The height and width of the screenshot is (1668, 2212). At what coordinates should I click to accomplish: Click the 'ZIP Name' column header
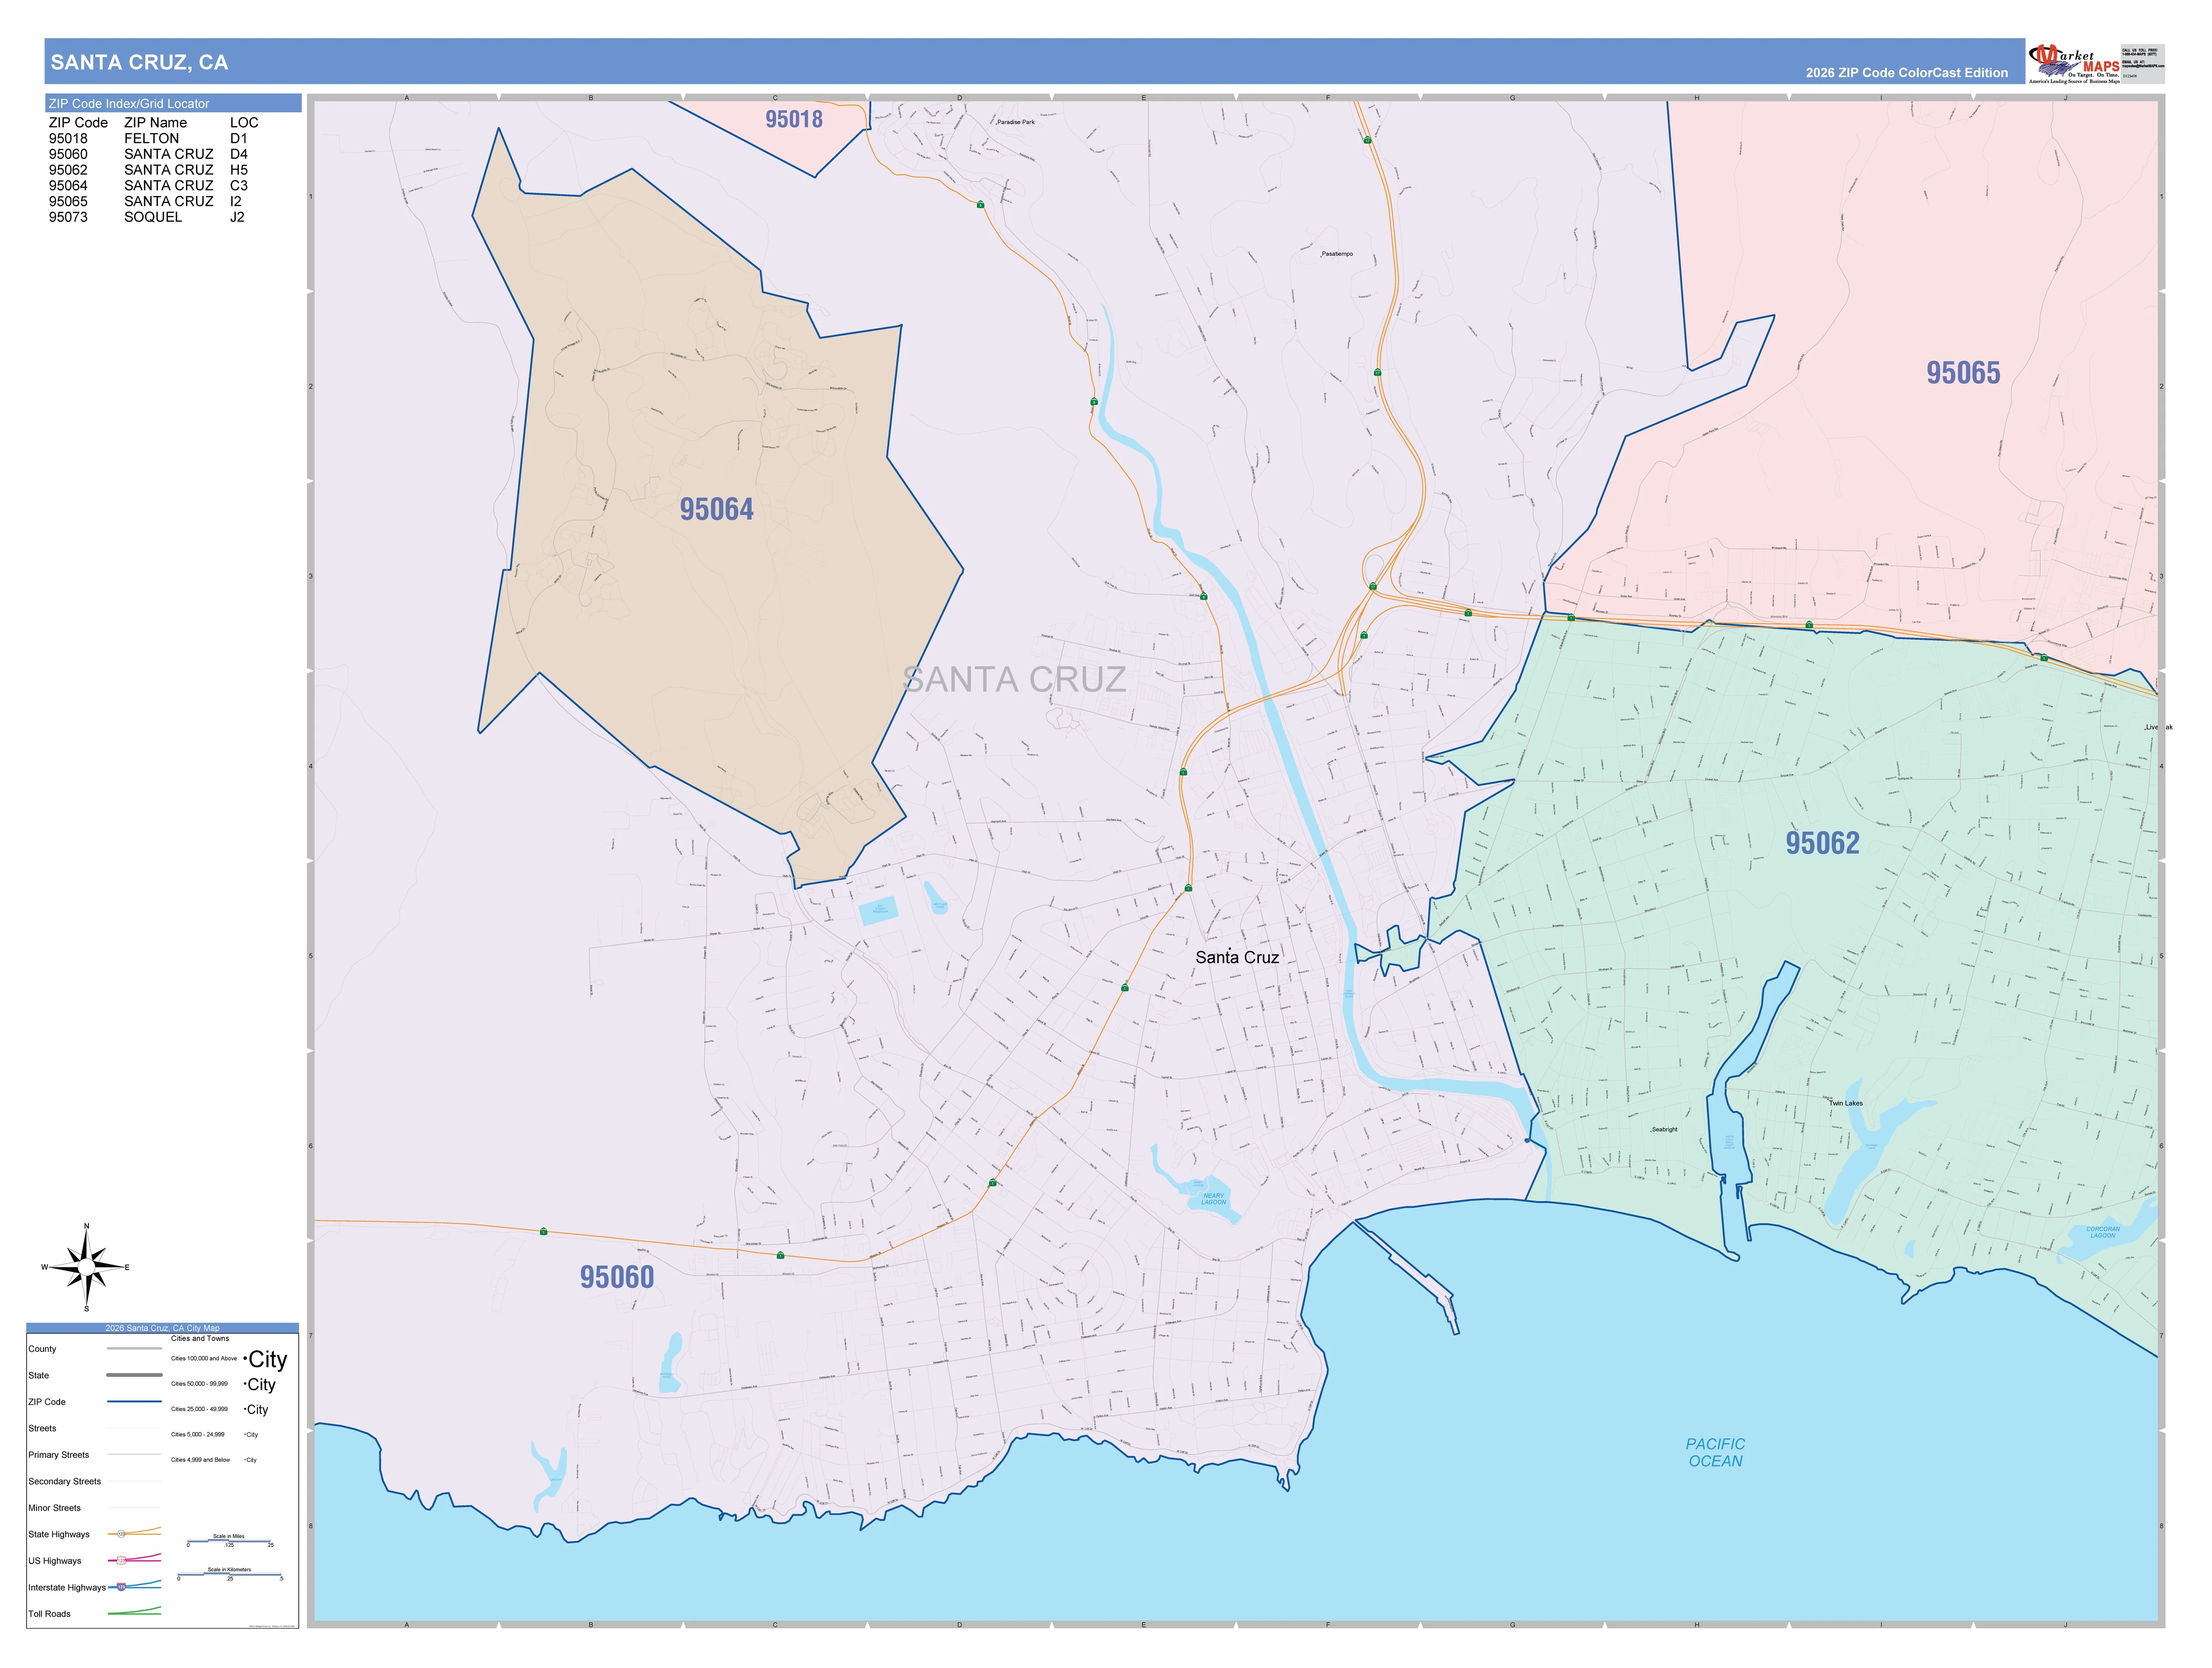[155, 123]
